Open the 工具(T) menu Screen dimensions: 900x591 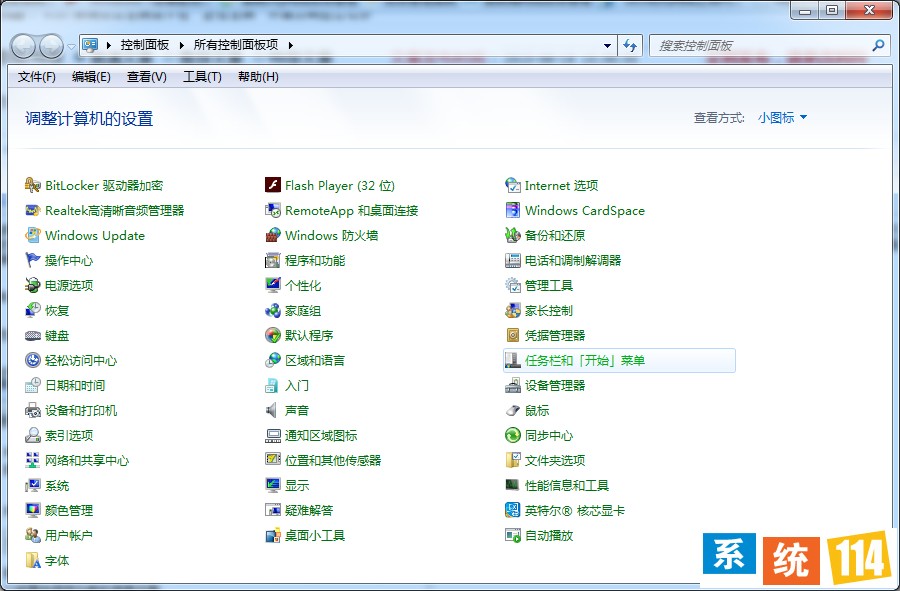200,77
